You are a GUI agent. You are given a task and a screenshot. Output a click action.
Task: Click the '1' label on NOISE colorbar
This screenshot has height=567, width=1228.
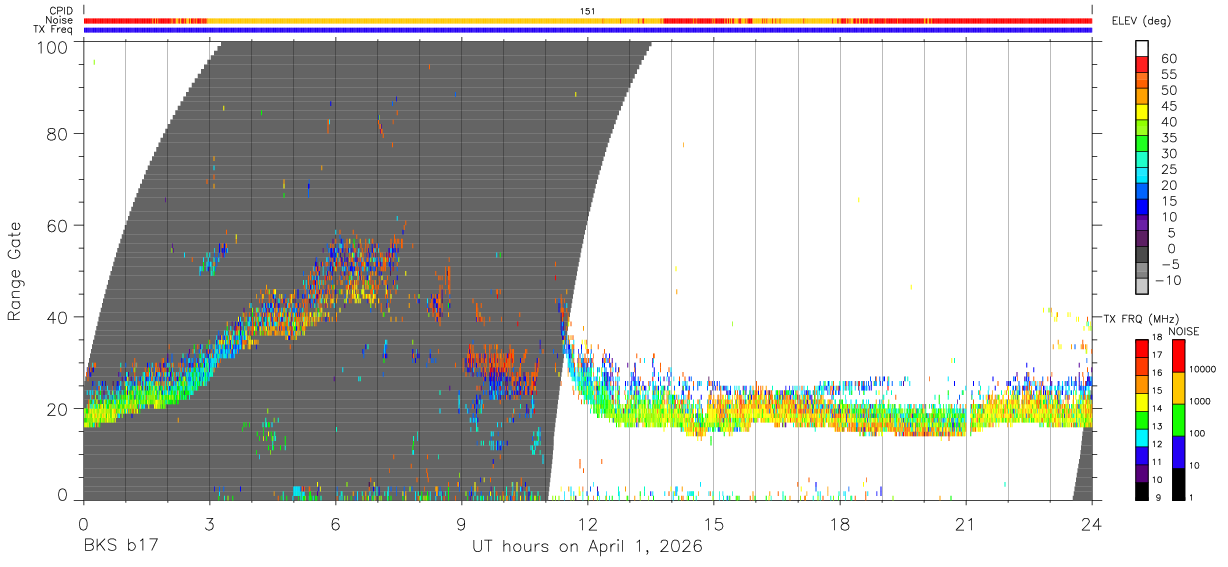pos(1191,497)
